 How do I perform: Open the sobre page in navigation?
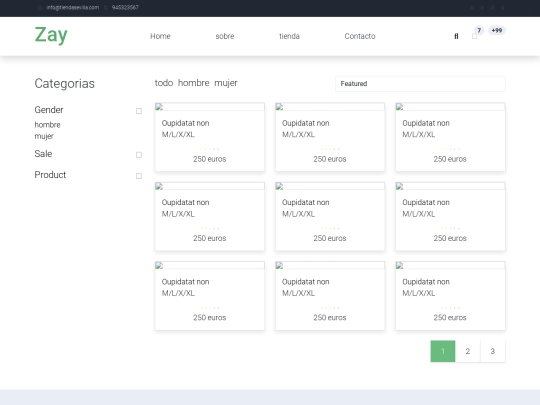(x=225, y=36)
